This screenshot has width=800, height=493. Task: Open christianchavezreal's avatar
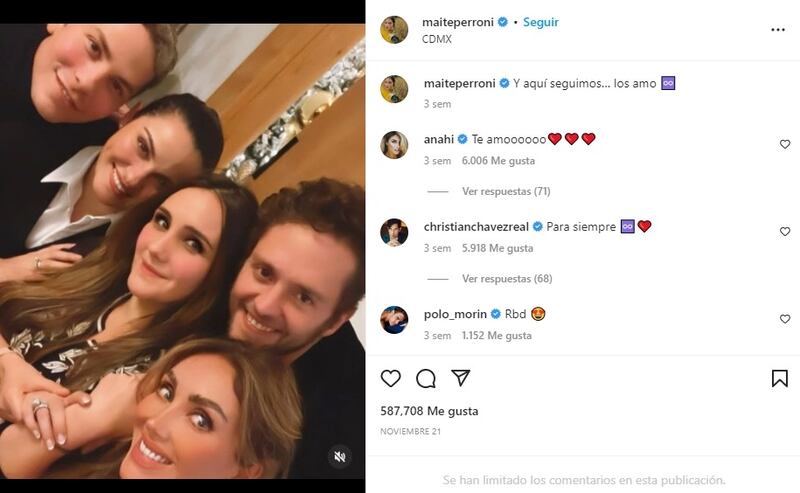click(x=394, y=232)
